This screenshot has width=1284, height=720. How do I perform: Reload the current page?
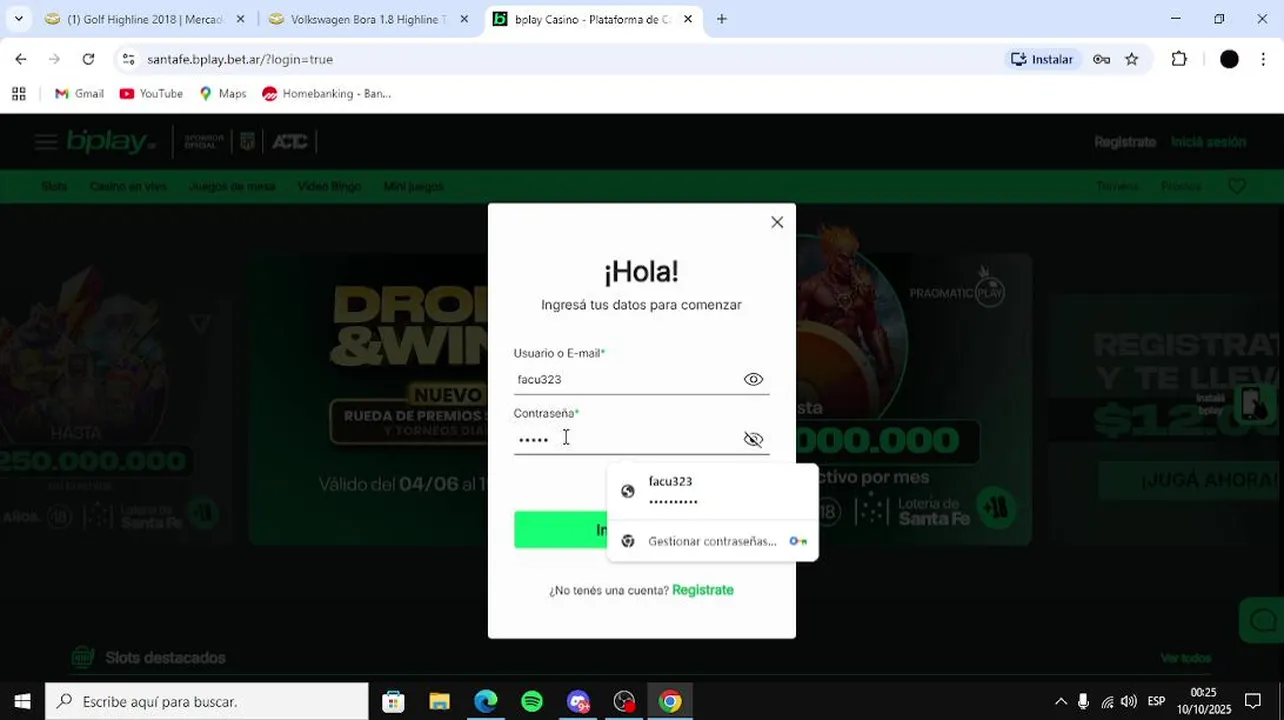pos(88,59)
